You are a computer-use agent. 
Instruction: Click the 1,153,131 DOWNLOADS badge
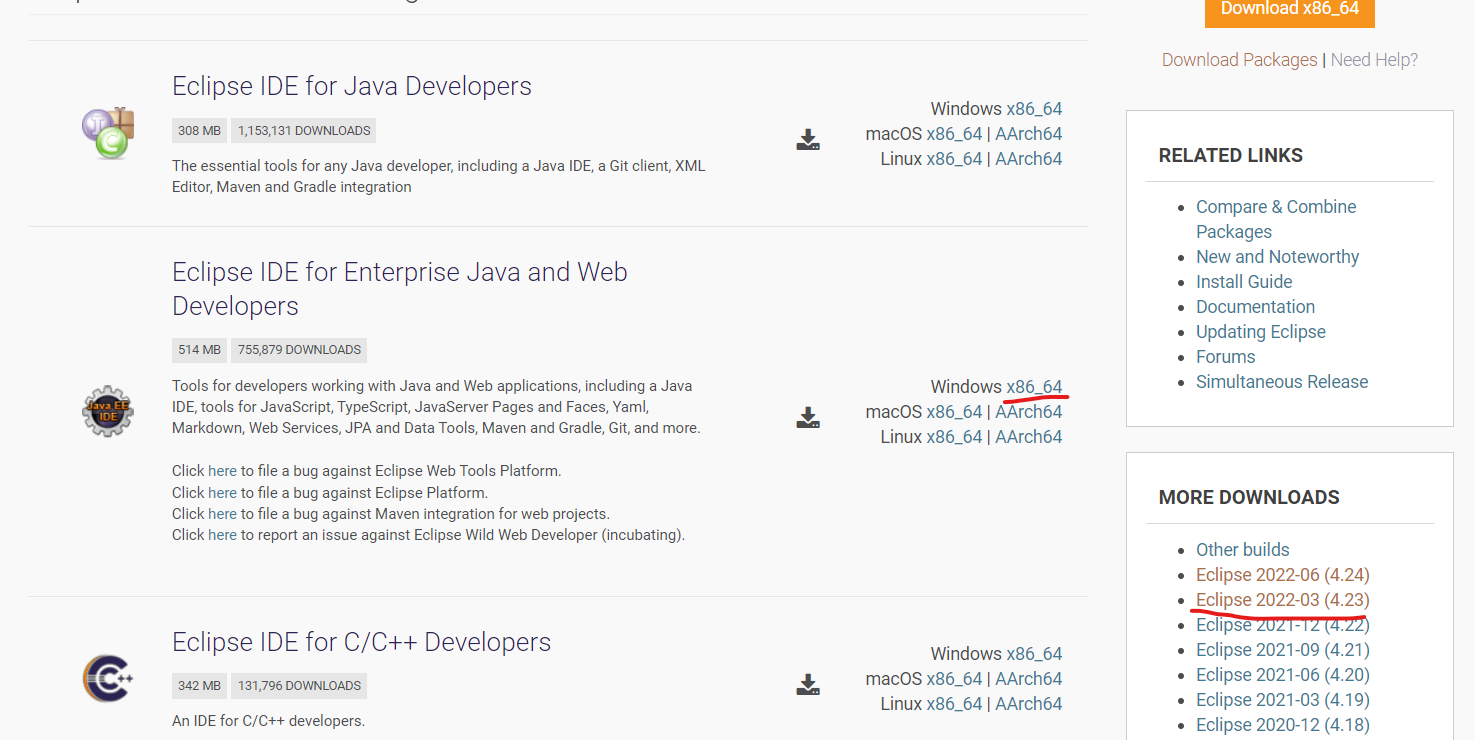pyautogui.click(x=304, y=131)
